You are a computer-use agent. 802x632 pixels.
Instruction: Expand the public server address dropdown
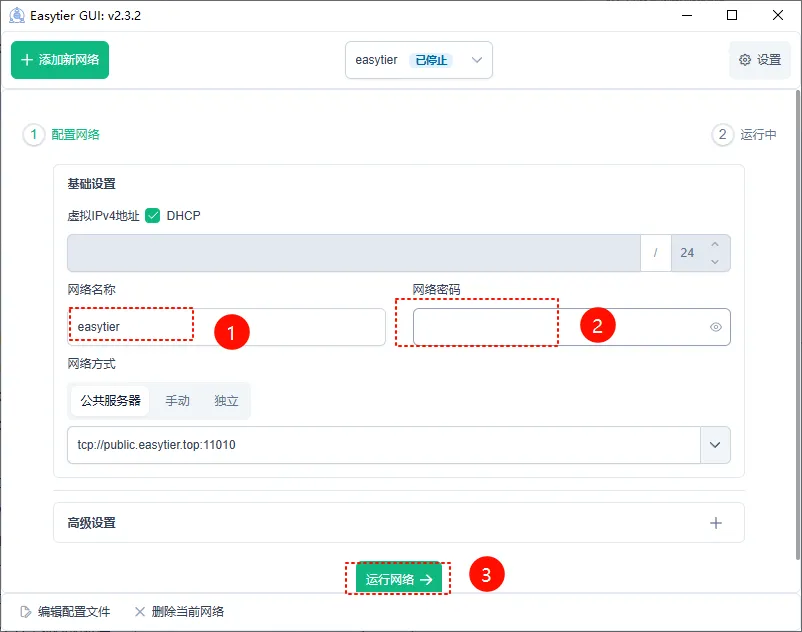(715, 445)
